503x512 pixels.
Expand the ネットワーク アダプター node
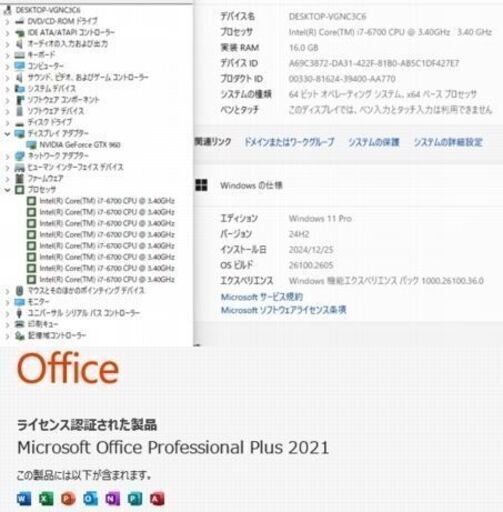point(7,156)
